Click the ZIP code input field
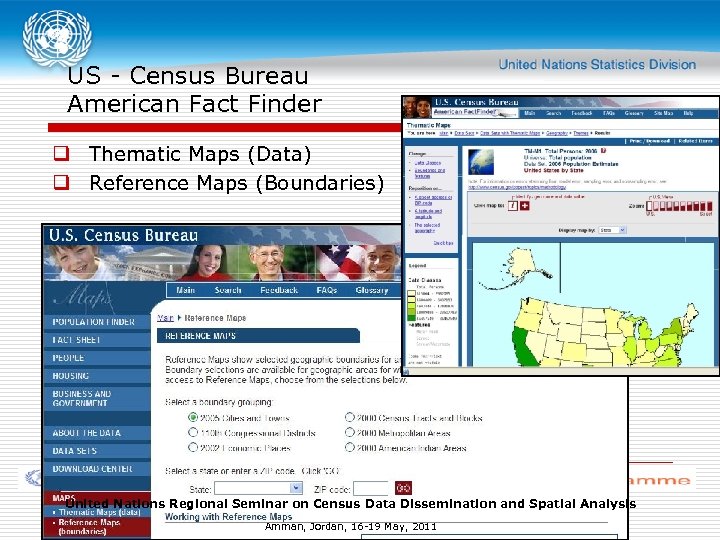Viewport: 720px width, 540px height. point(371,488)
